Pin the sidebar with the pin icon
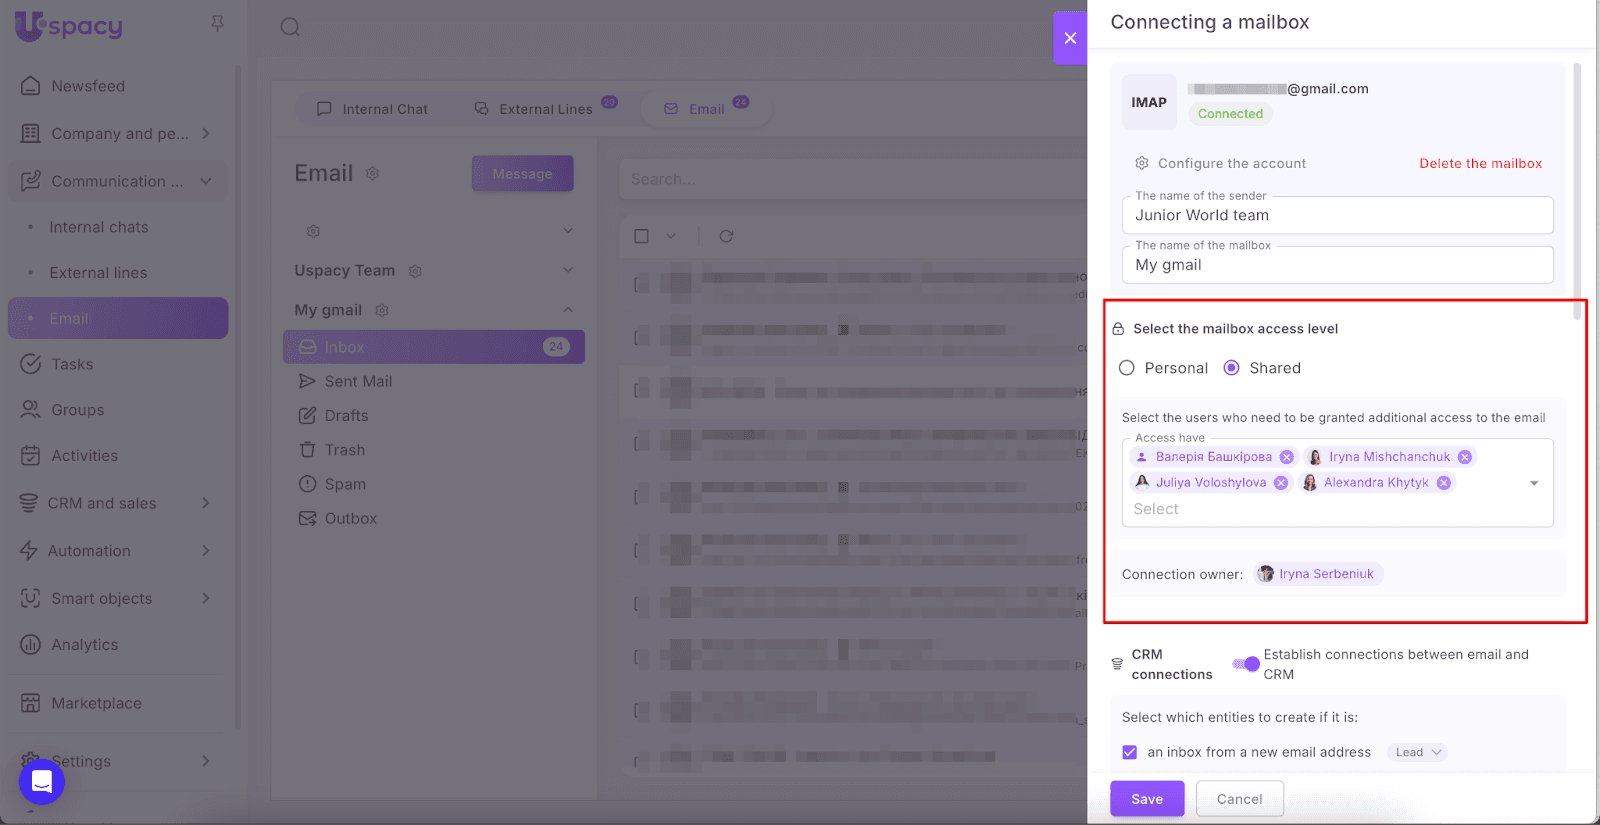Viewport: 1600px width, 825px height. (217, 23)
